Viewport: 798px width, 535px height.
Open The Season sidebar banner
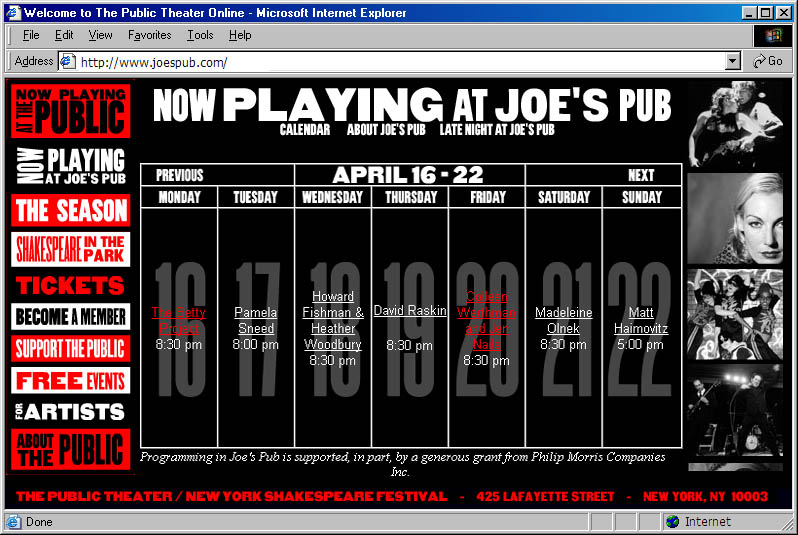point(70,210)
